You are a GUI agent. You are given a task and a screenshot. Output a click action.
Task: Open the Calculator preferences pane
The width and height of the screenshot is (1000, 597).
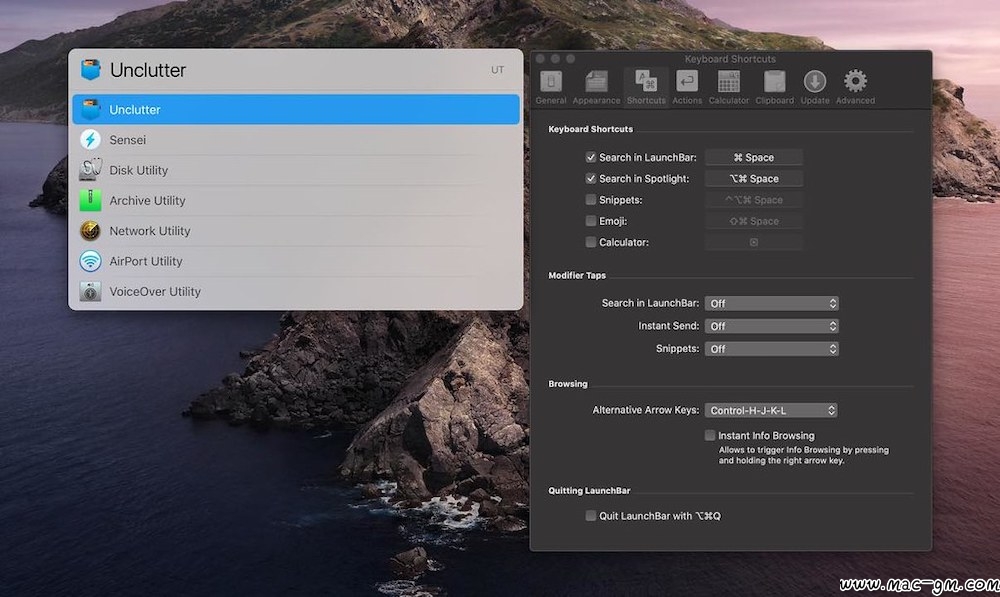tap(729, 87)
